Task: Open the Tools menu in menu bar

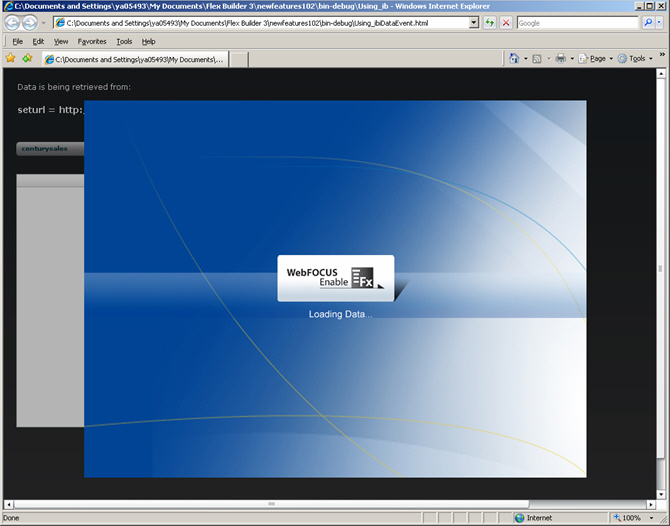Action: coord(124,41)
